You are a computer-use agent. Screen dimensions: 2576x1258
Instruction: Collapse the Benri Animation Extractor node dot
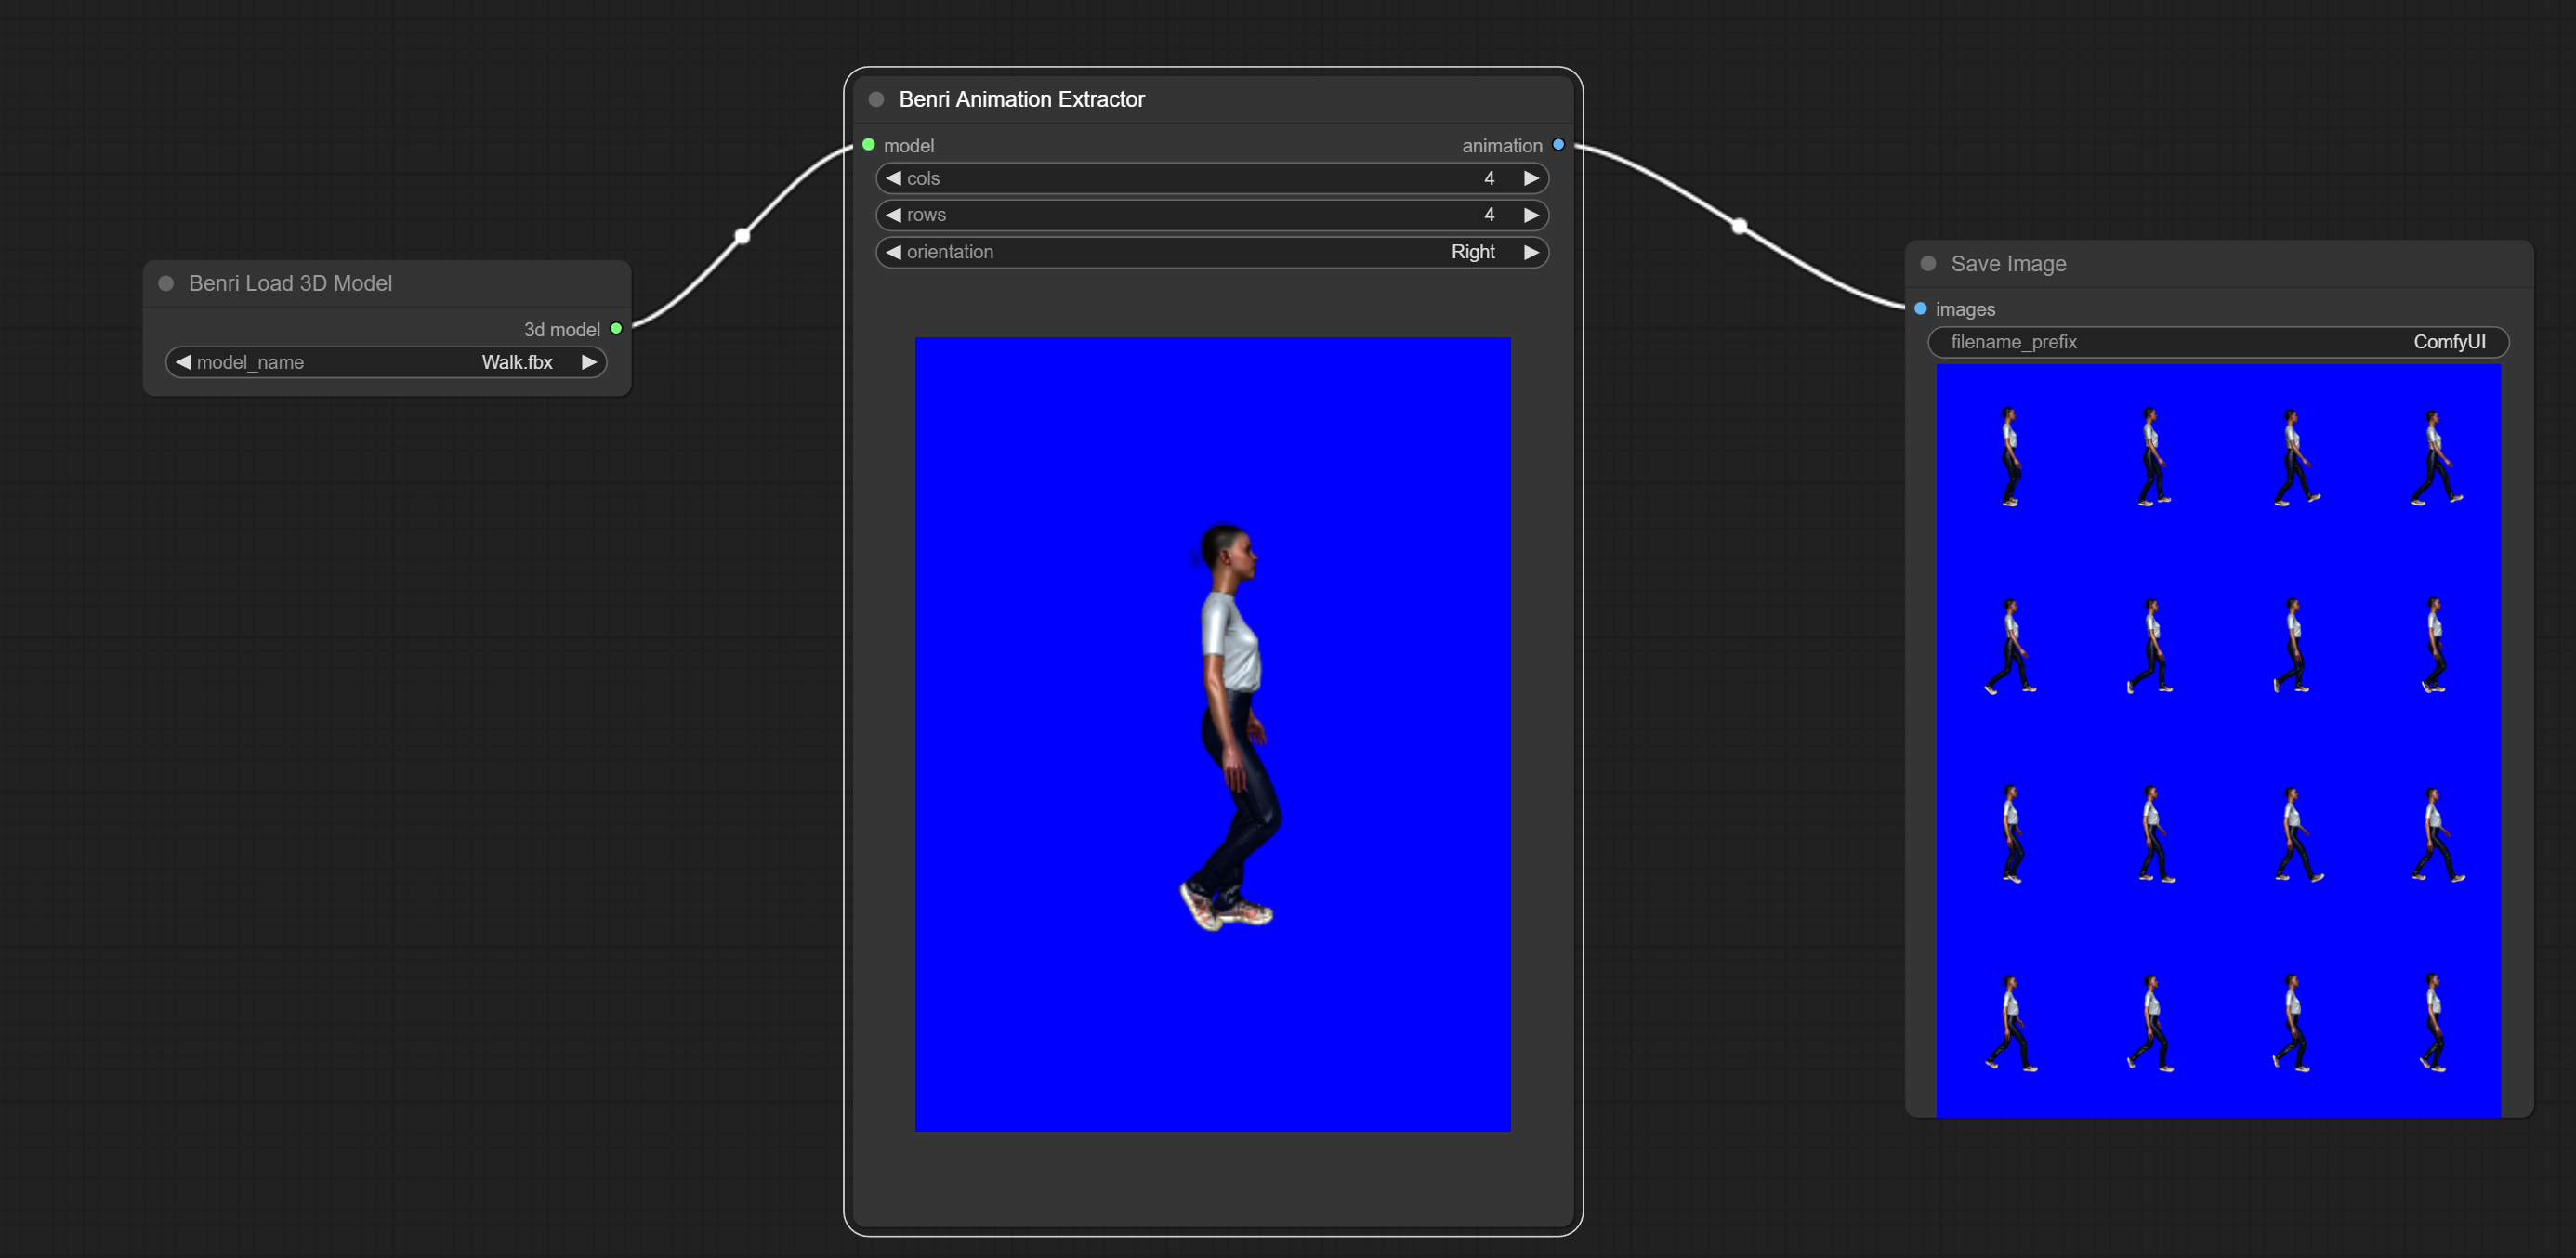coord(876,99)
